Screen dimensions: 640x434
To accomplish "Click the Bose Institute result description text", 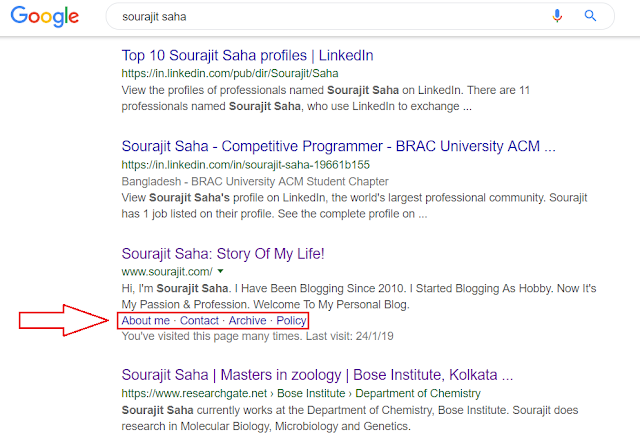I will [358, 417].
